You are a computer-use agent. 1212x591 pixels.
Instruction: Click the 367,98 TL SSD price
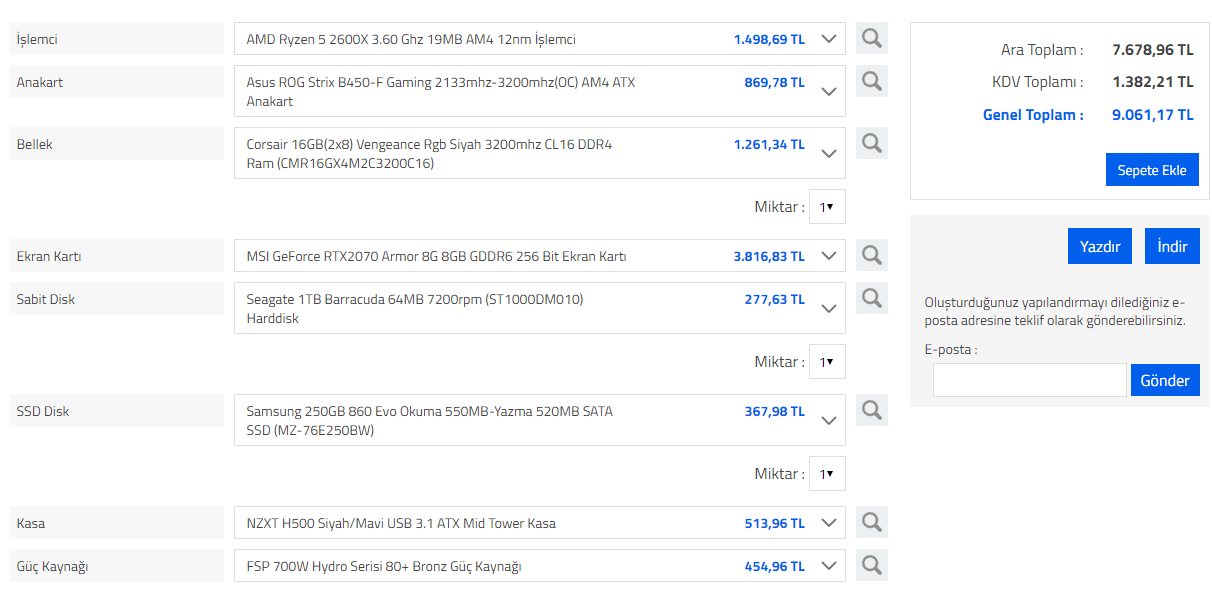[x=774, y=411]
